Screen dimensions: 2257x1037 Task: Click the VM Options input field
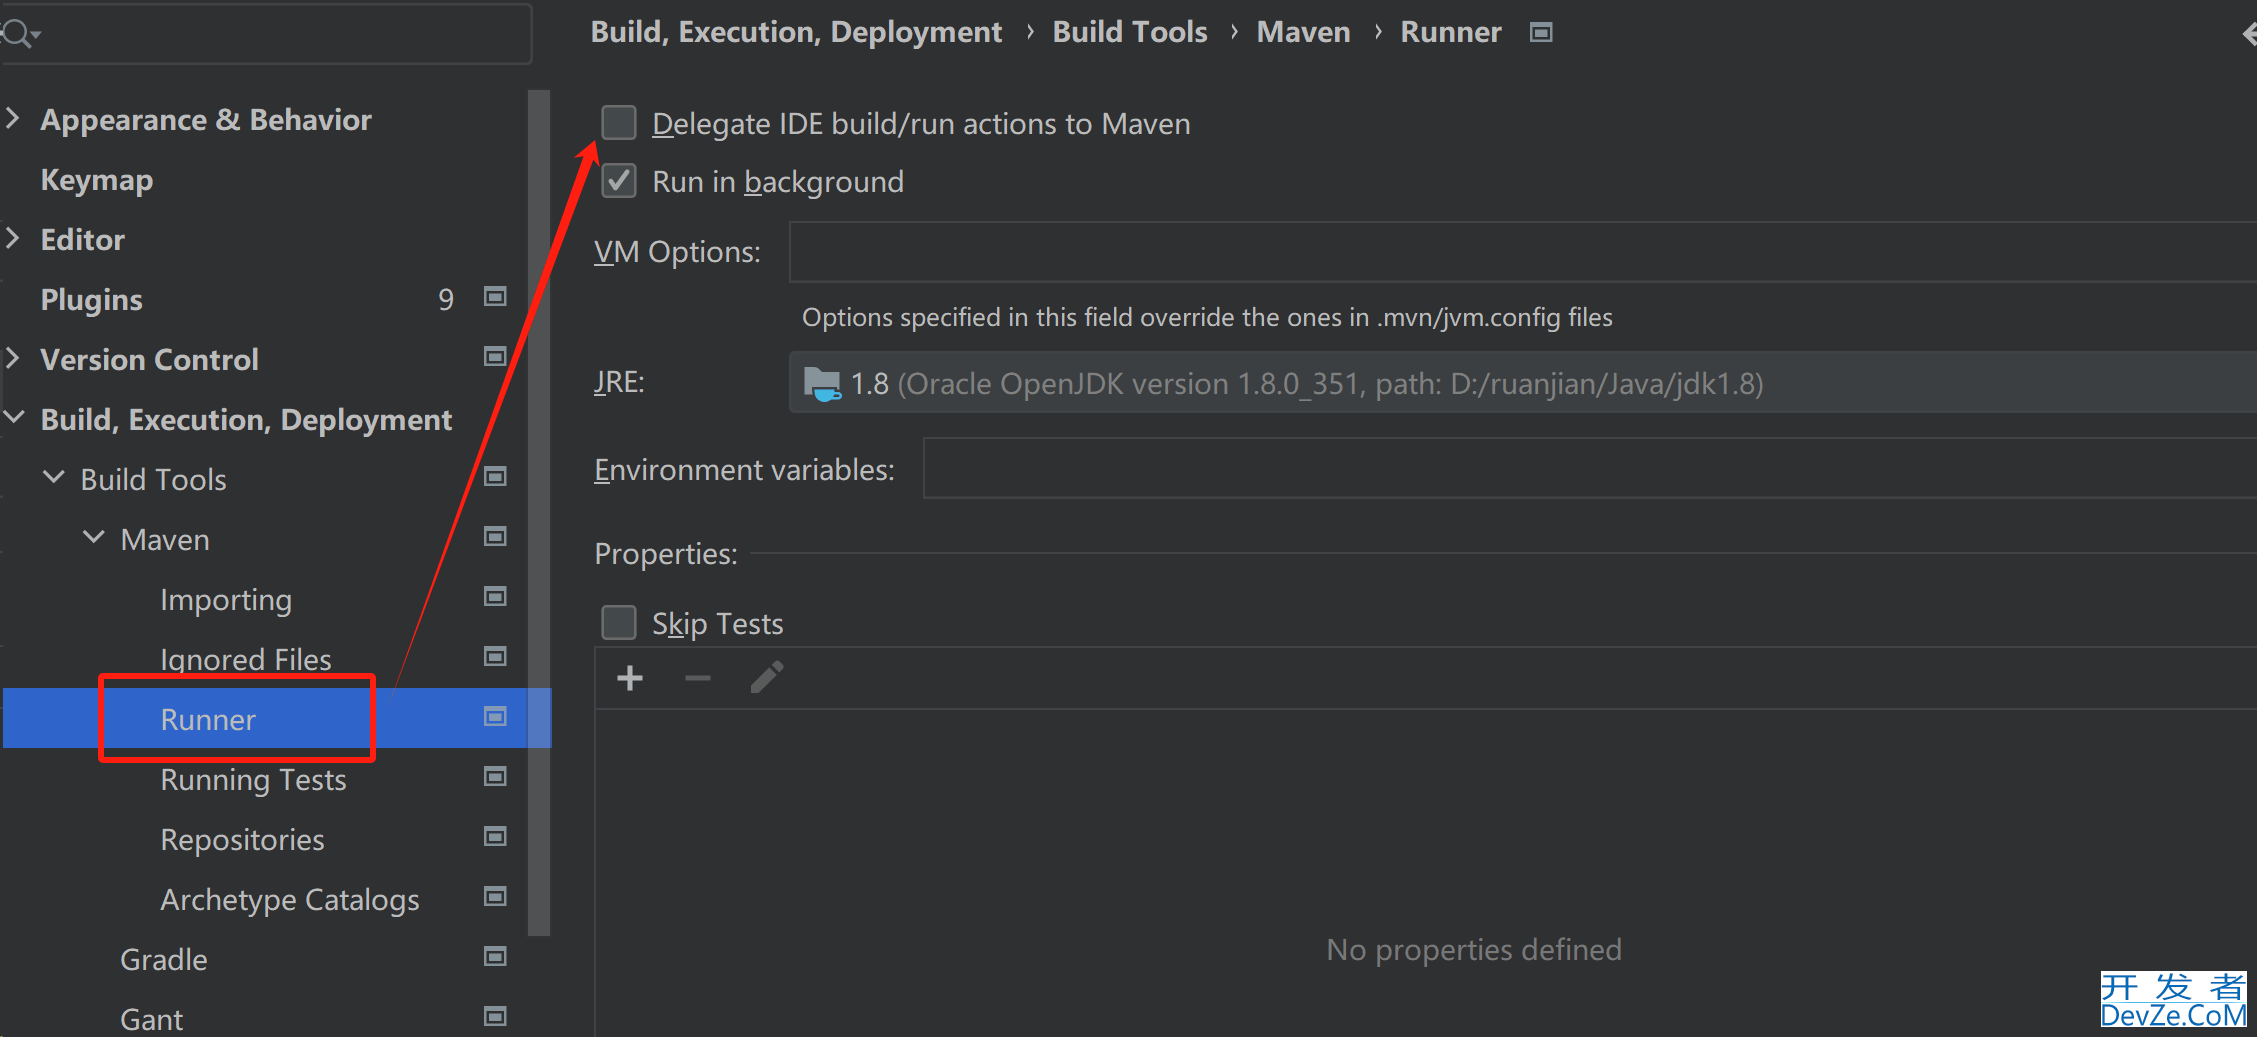(1522, 252)
